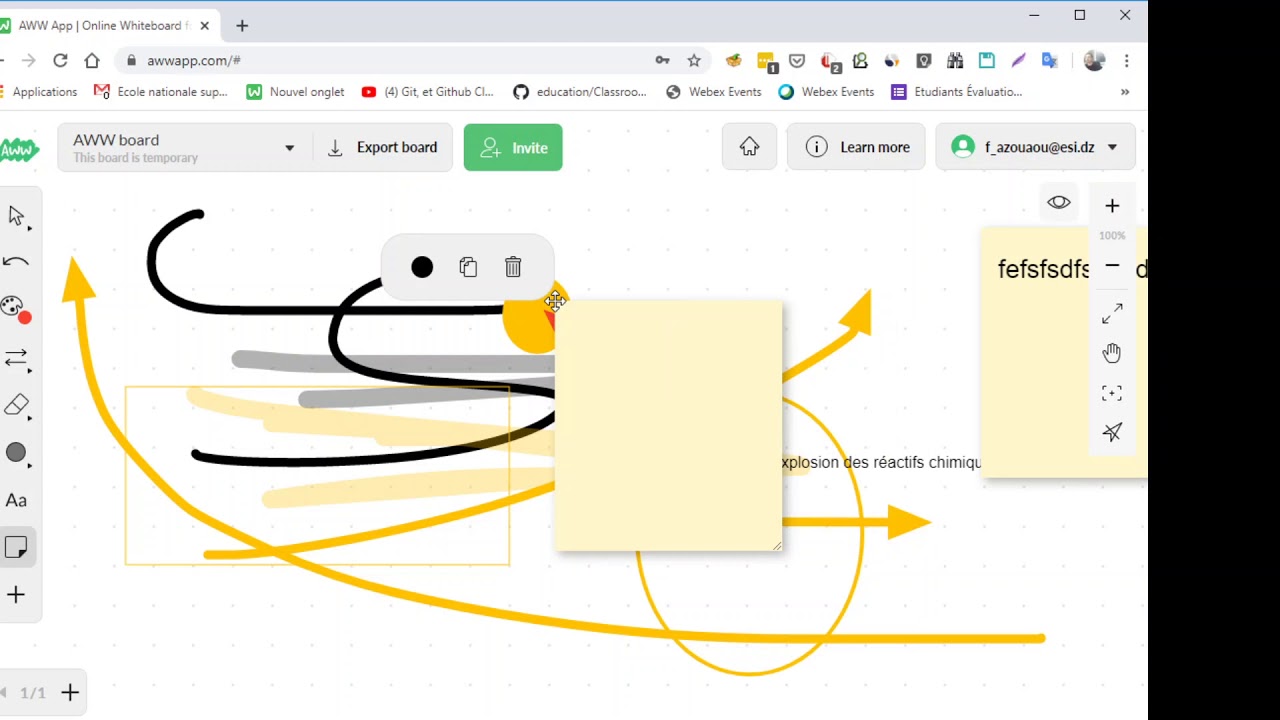
Task: Open the color palette tool
Action: point(16,309)
